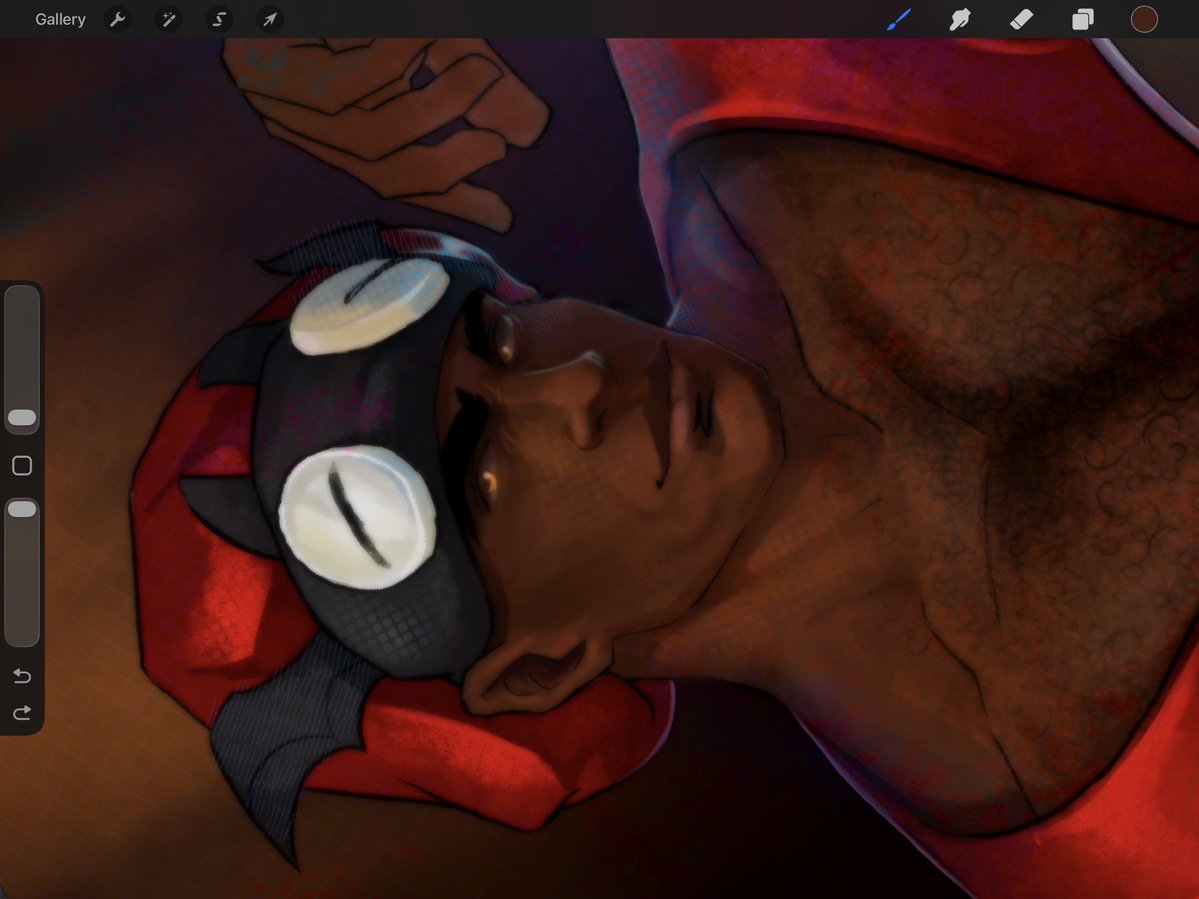Adjust the lower brush opacity slider
Image resolution: width=1199 pixels, height=899 pixels.
pyautogui.click(x=22, y=572)
